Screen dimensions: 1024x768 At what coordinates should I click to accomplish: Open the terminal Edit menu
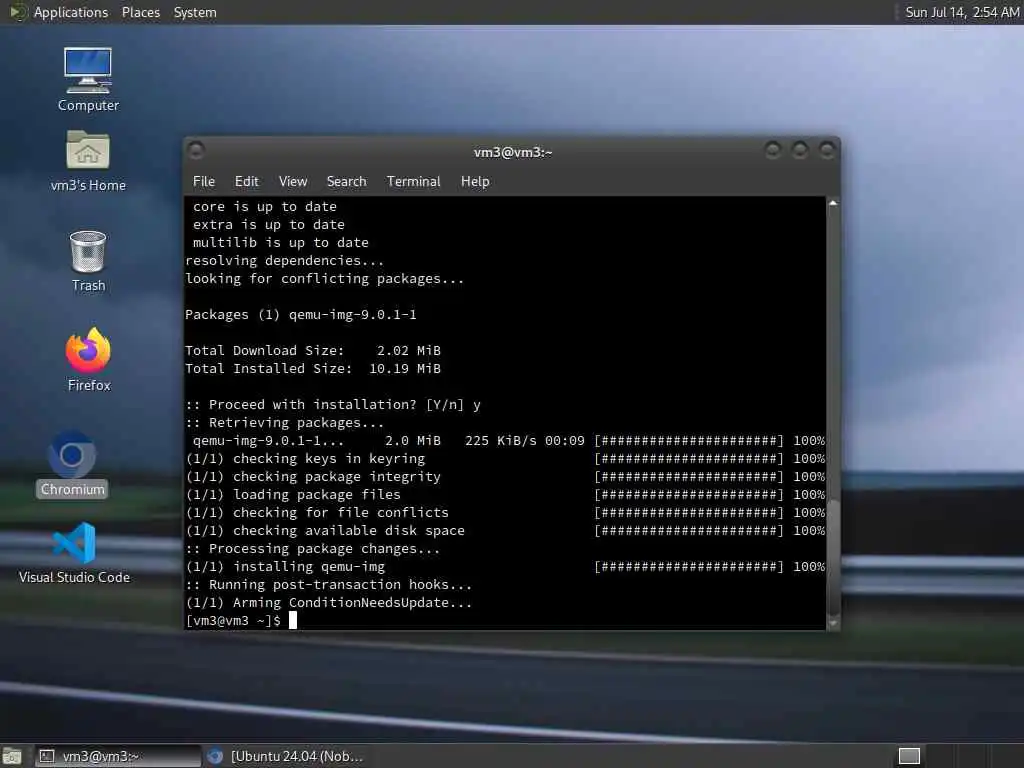(246, 182)
